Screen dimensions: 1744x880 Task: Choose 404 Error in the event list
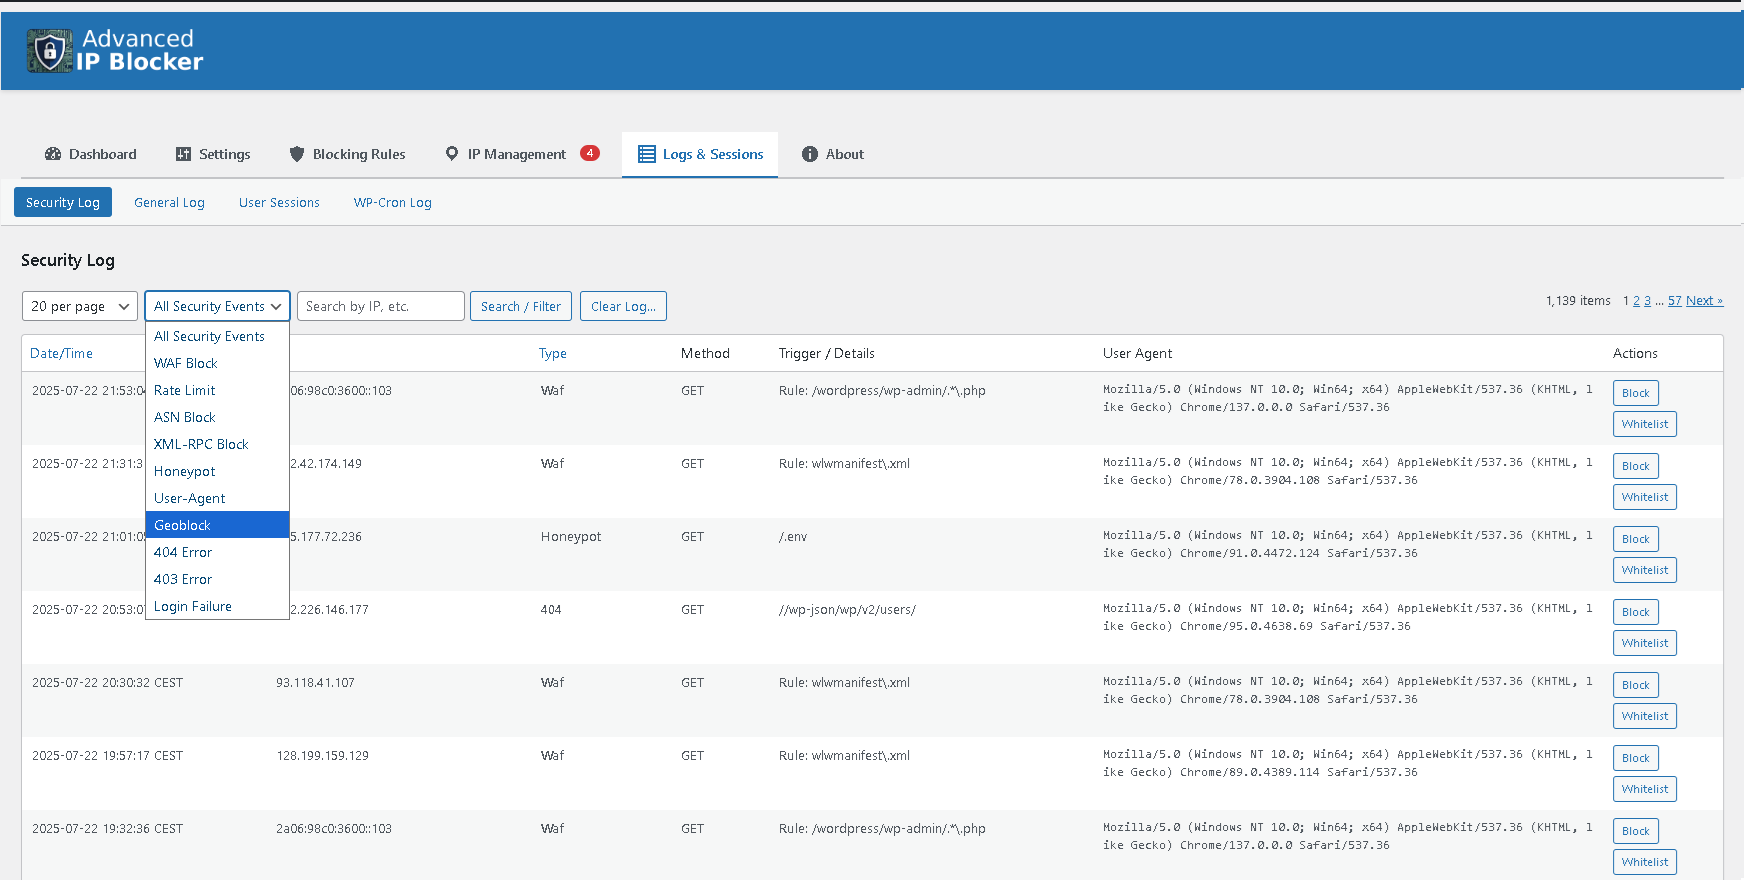click(217, 552)
